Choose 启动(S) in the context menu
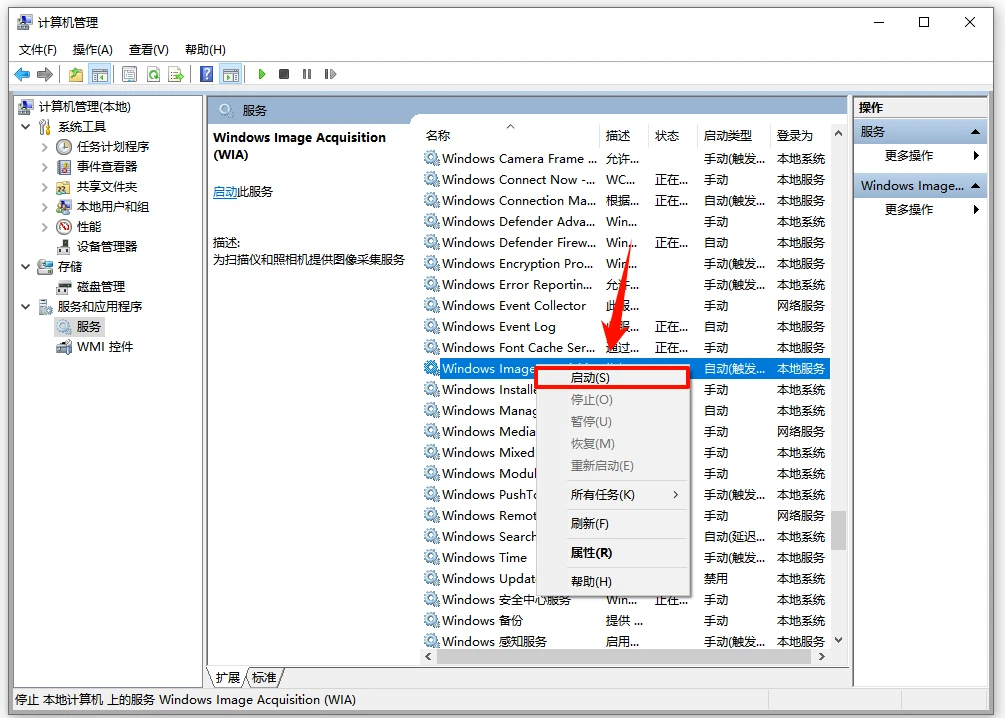1005x718 pixels. [x=612, y=378]
